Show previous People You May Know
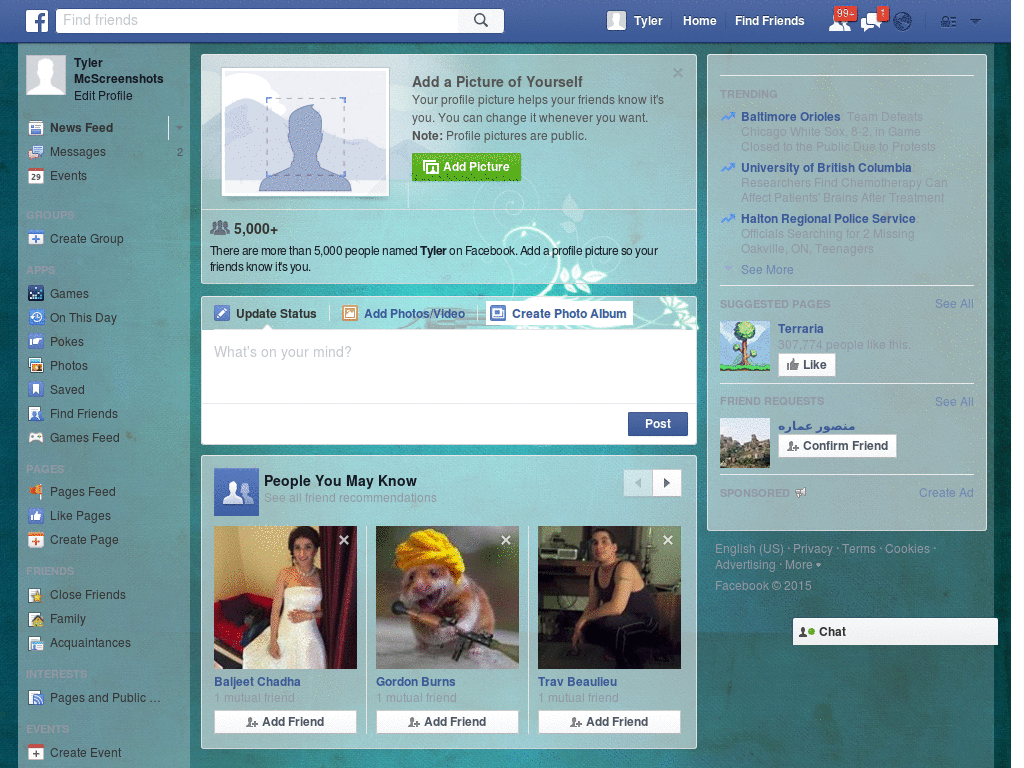 click(638, 483)
